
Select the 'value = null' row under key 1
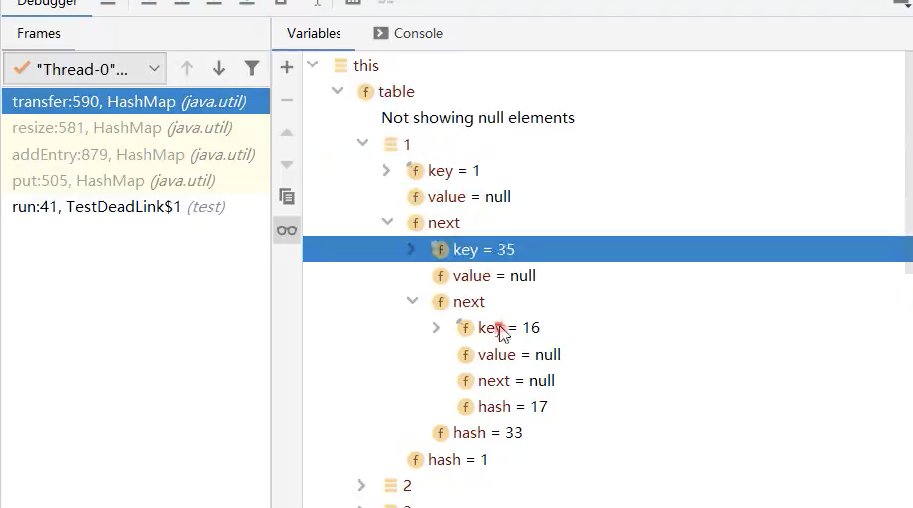604,197
